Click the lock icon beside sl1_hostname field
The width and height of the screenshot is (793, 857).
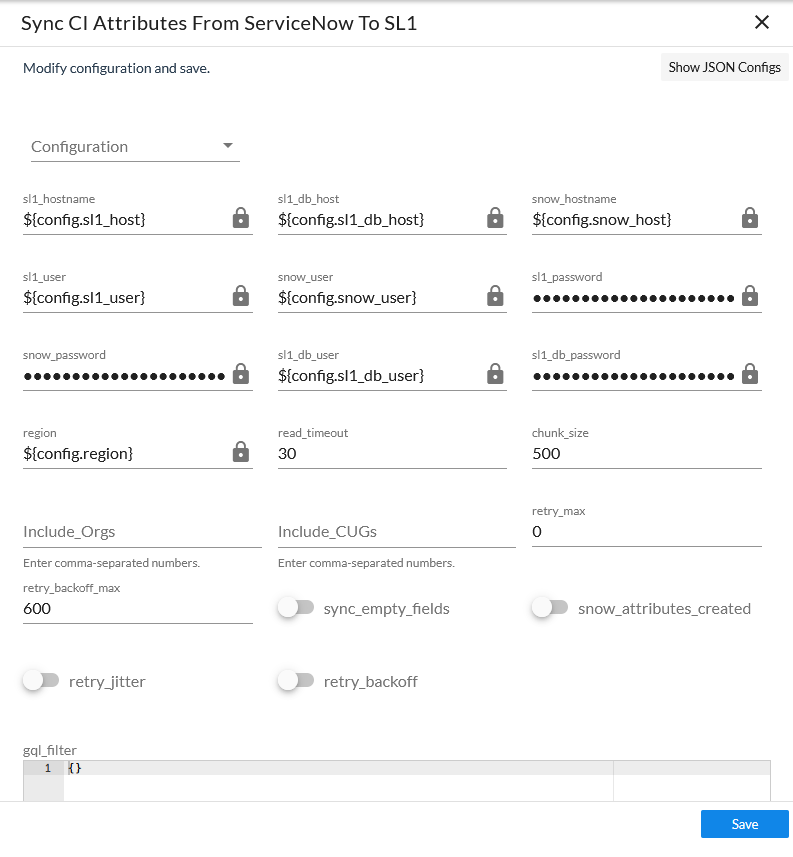tap(241, 218)
